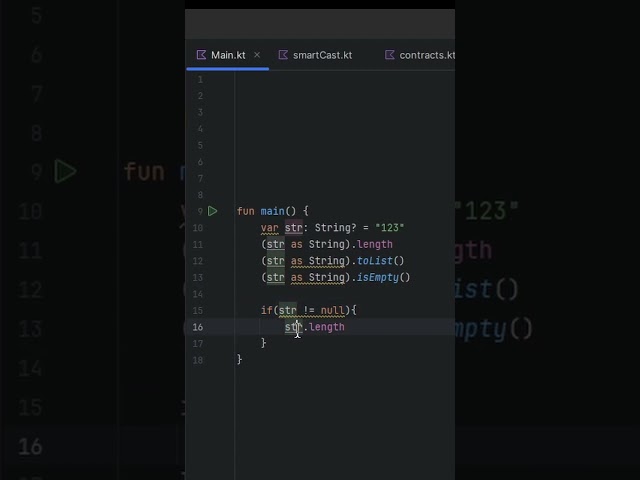
Task: Switch to the Main.kt tab
Action: pyautogui.click(x=228, y=55)
